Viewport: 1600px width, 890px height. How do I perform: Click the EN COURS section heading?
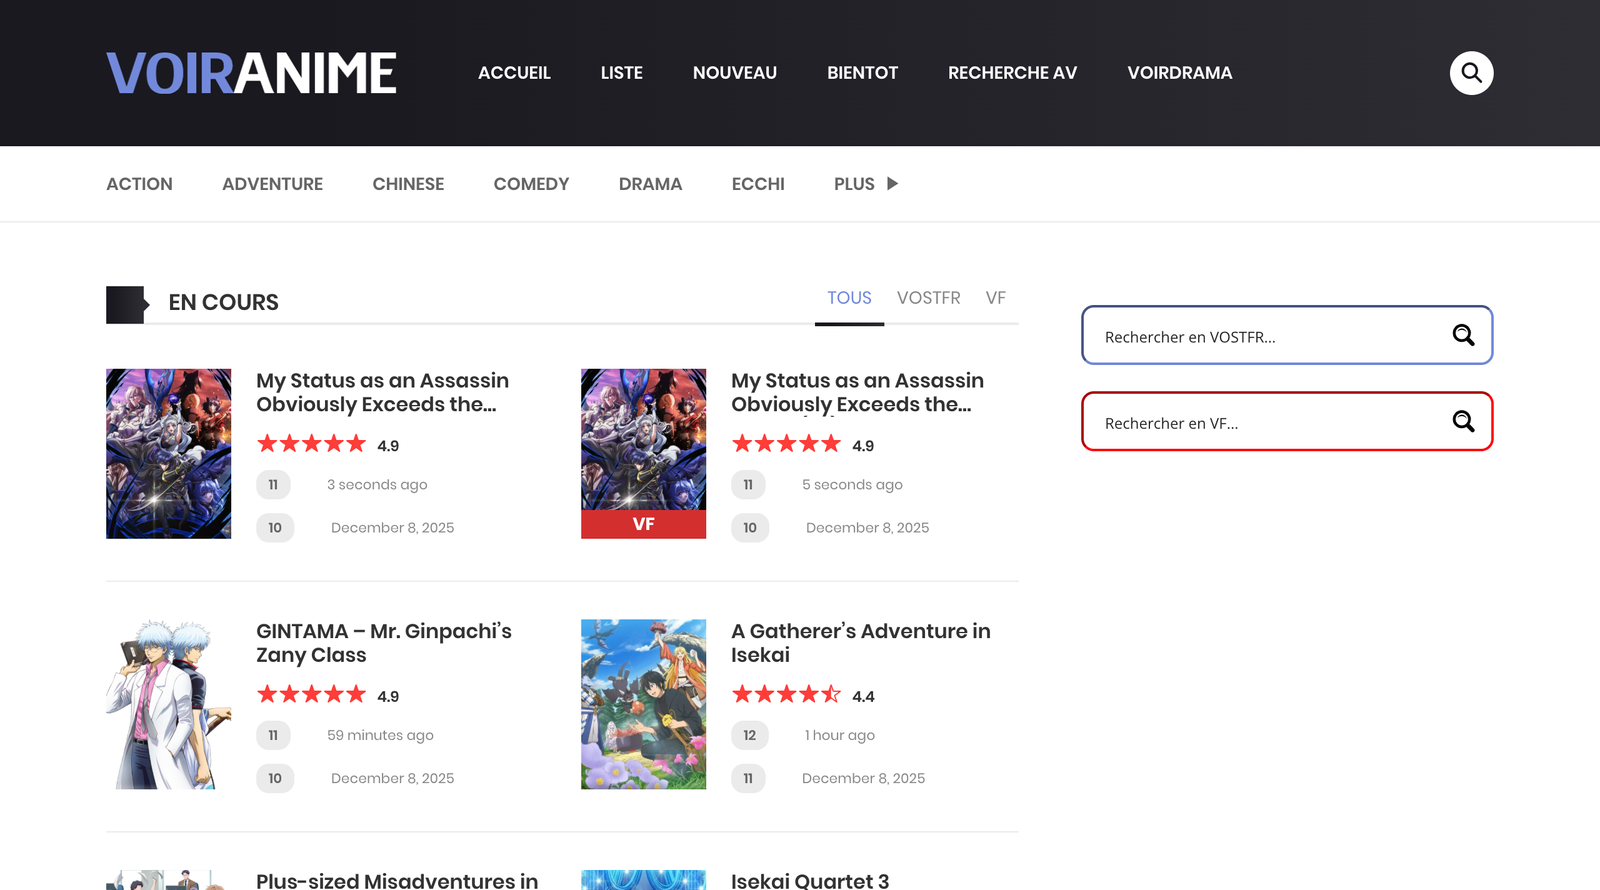click(x=223, y=302)
